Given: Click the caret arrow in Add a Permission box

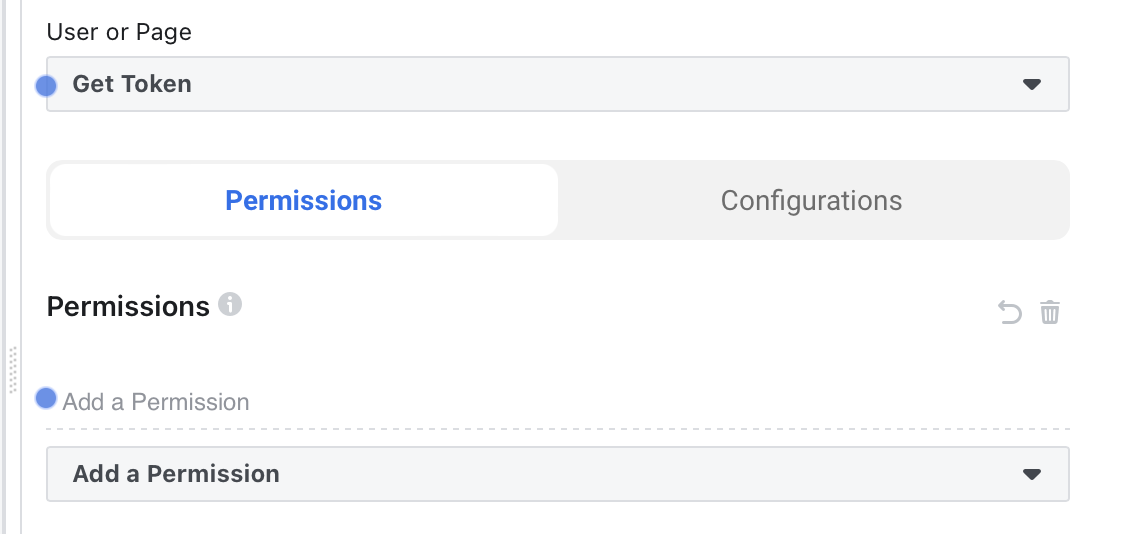Looking at the screenshot, I should tap(1032, 474).
